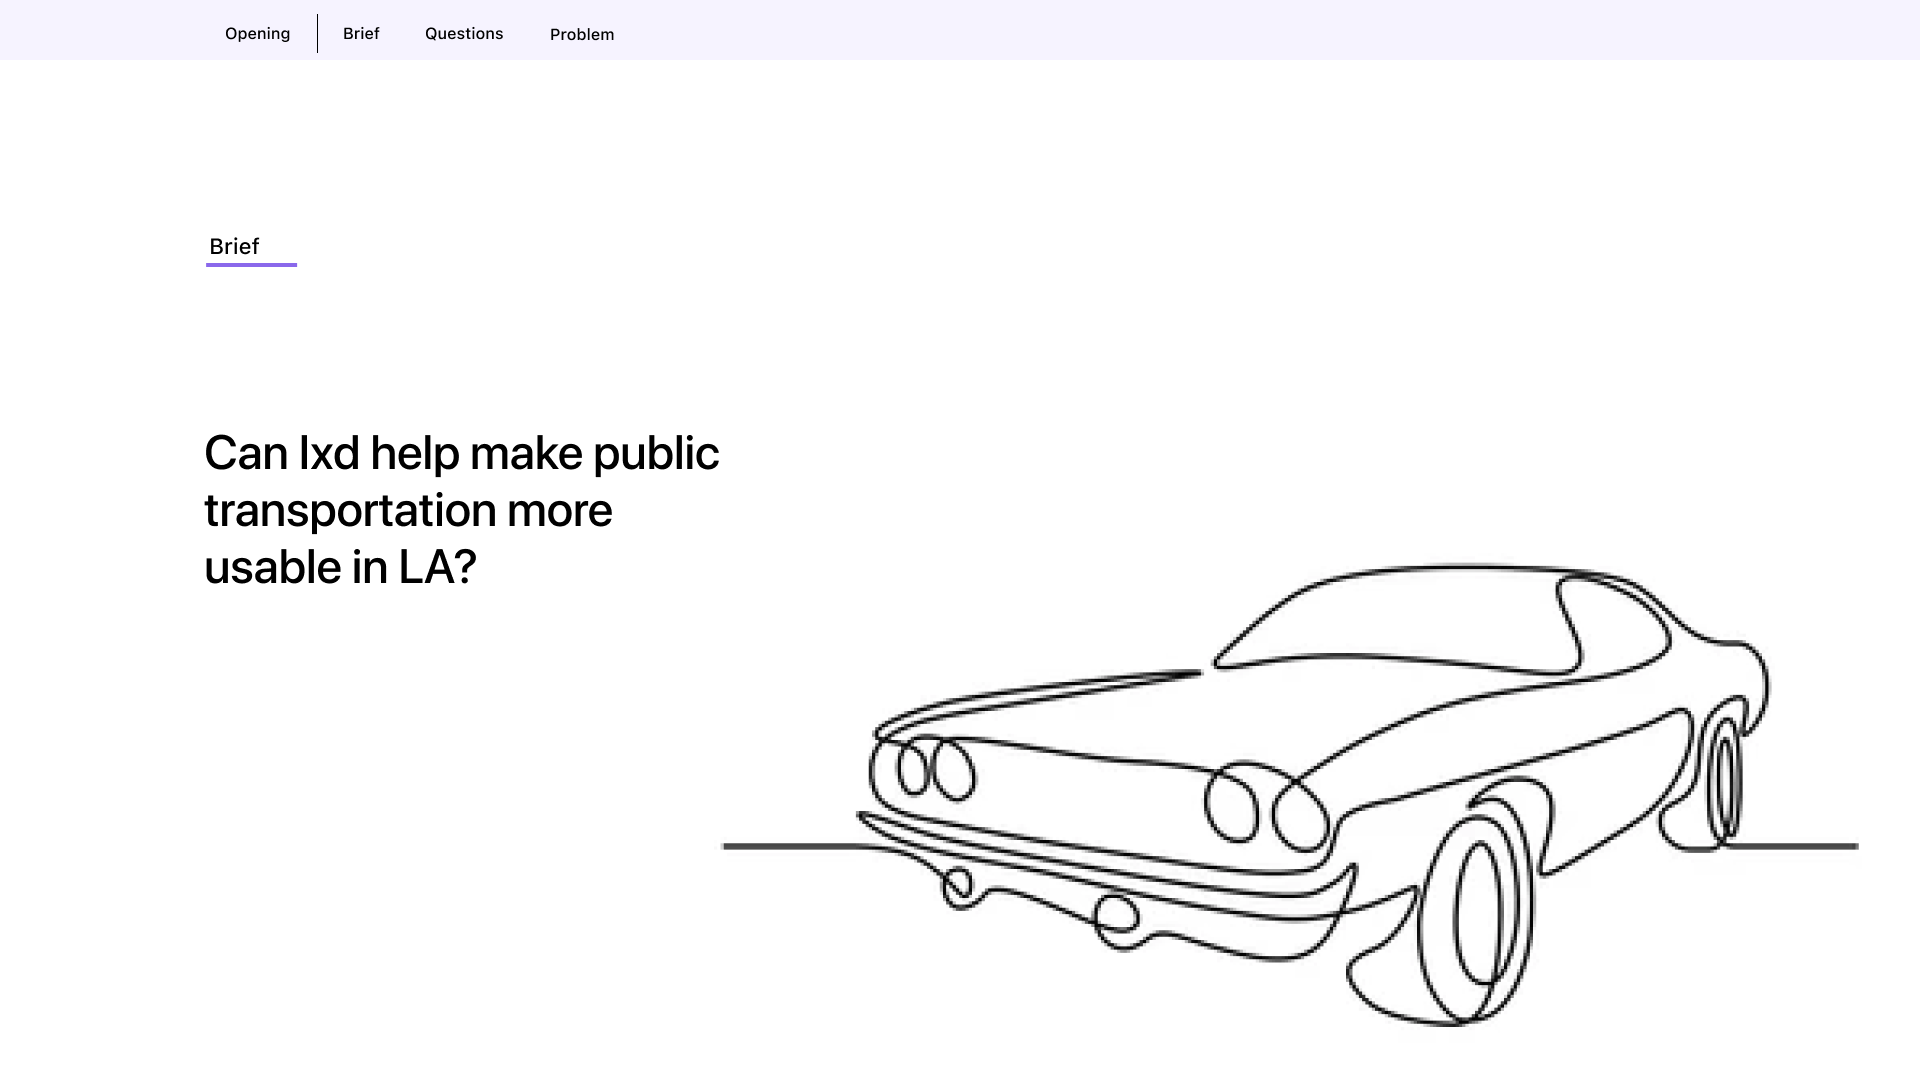
Task: Click the ground line left of car
Action: [790, 846]
